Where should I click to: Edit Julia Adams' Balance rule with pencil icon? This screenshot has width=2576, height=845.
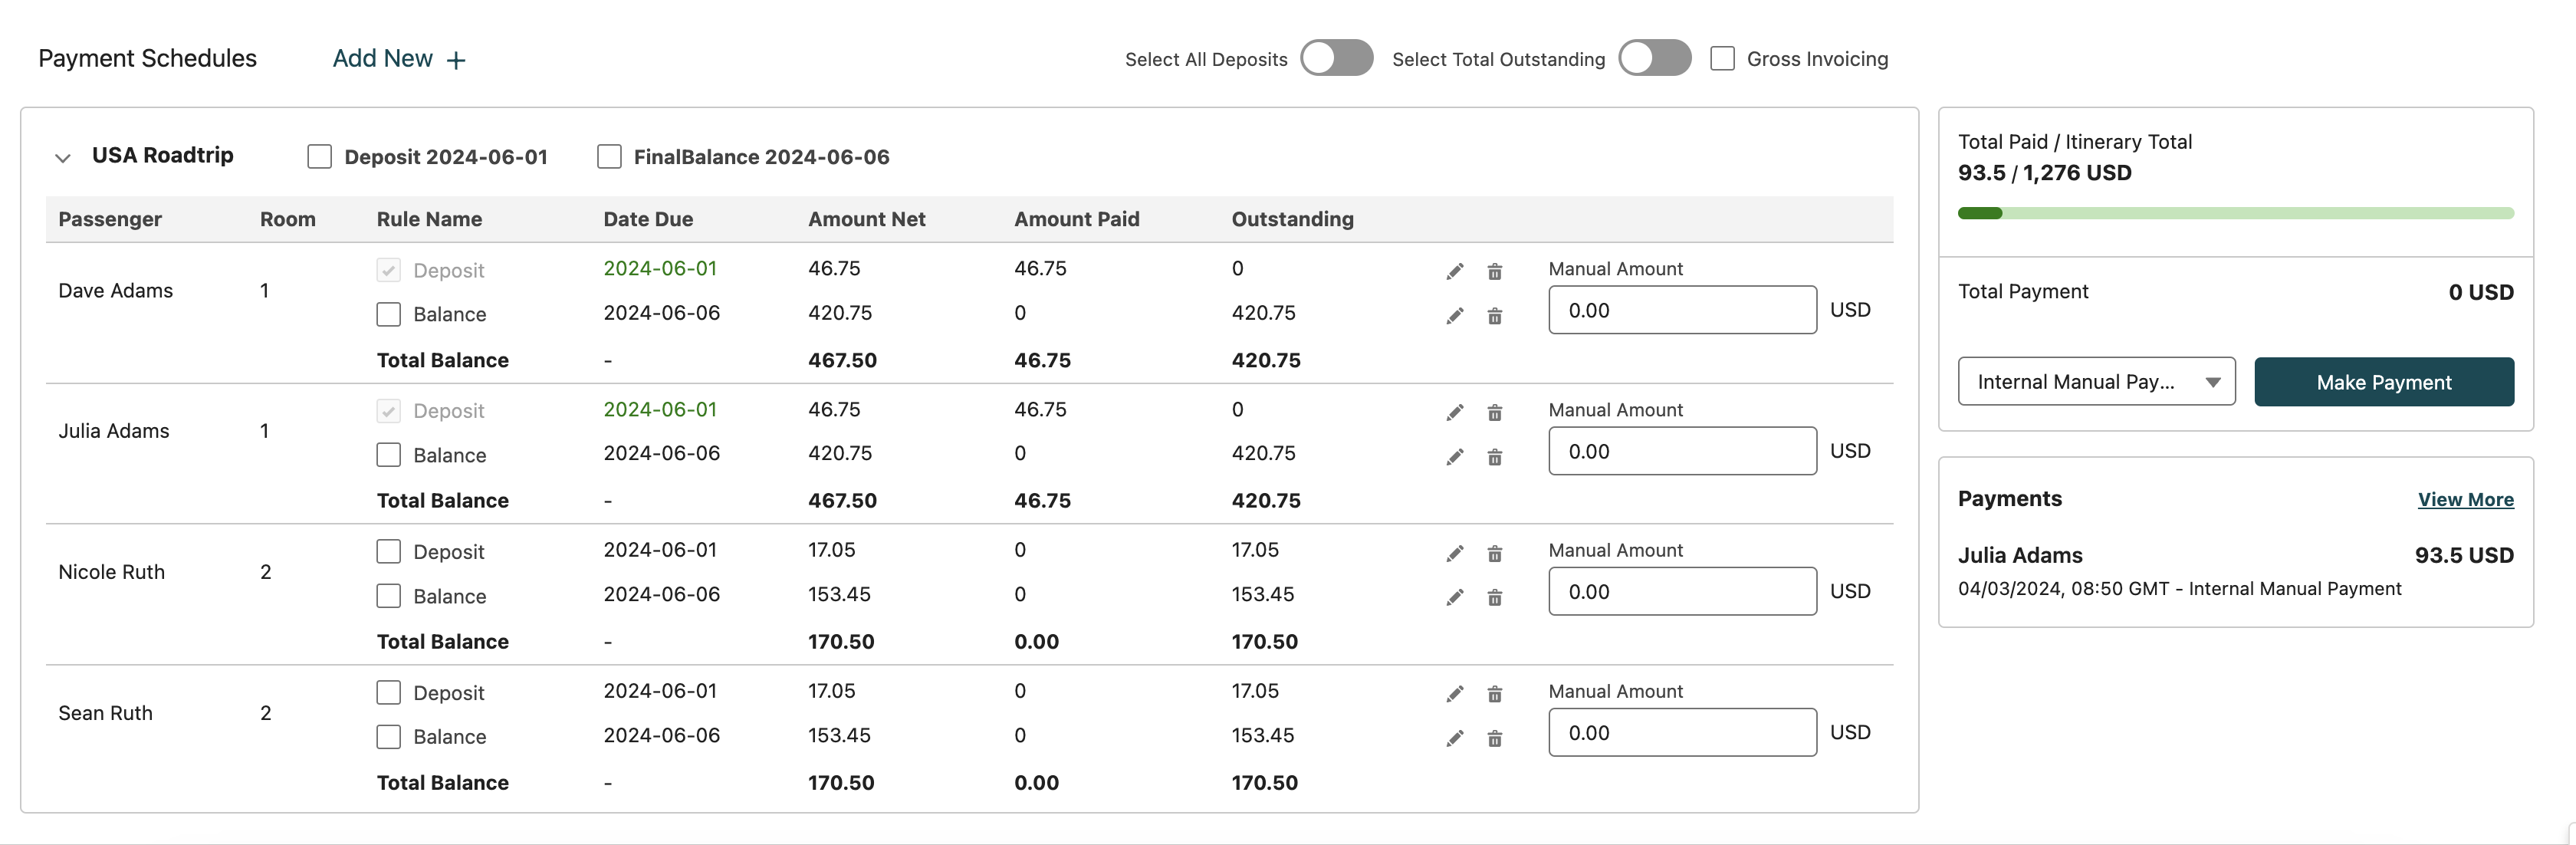[x=1454, y=457]
